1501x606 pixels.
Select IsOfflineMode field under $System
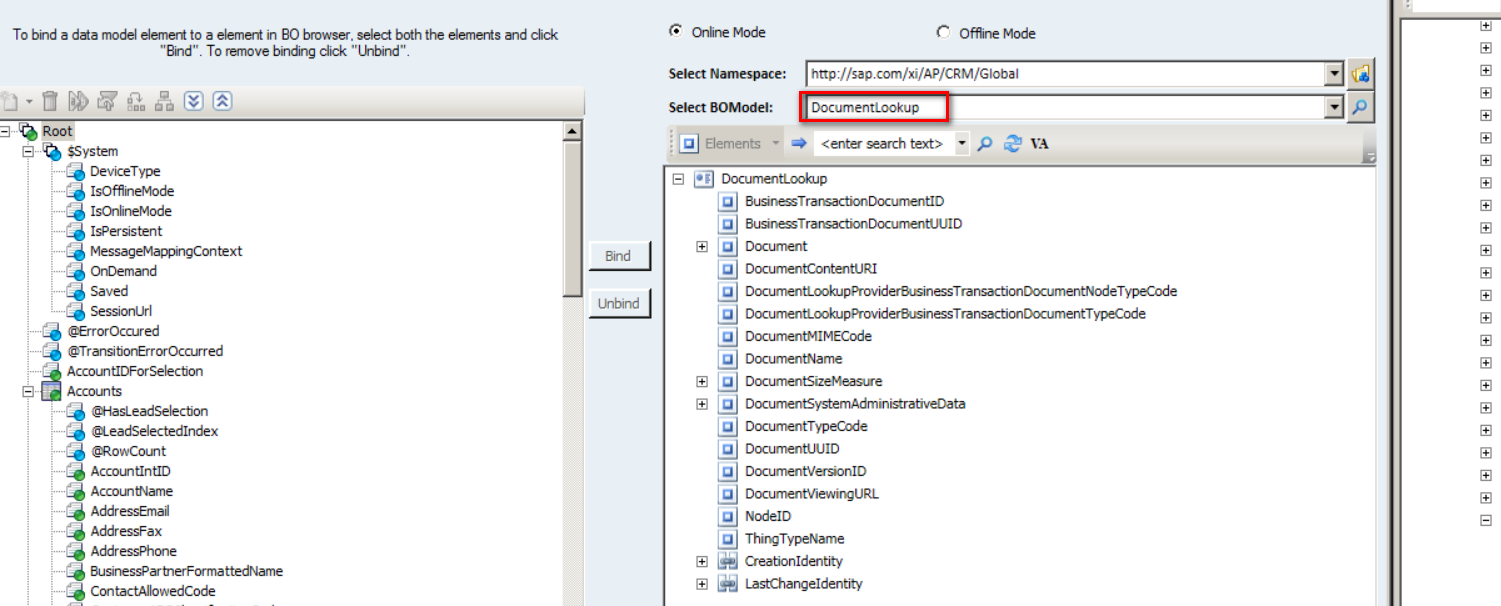[132, 191]
